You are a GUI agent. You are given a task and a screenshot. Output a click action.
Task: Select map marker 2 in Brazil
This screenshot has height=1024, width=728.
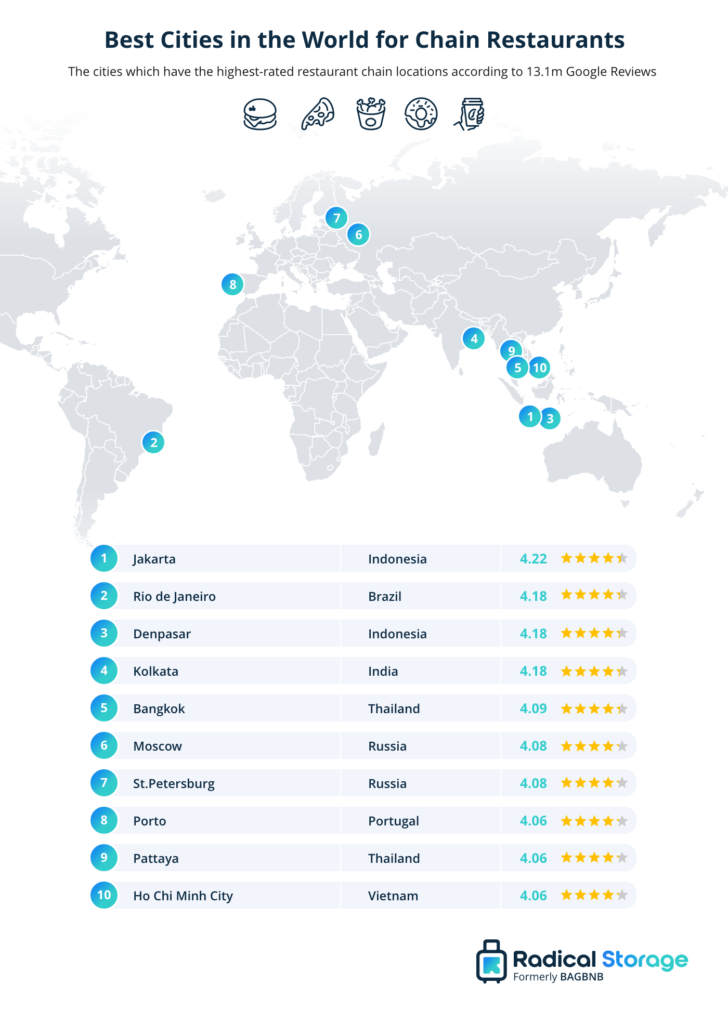pos(153,442)
